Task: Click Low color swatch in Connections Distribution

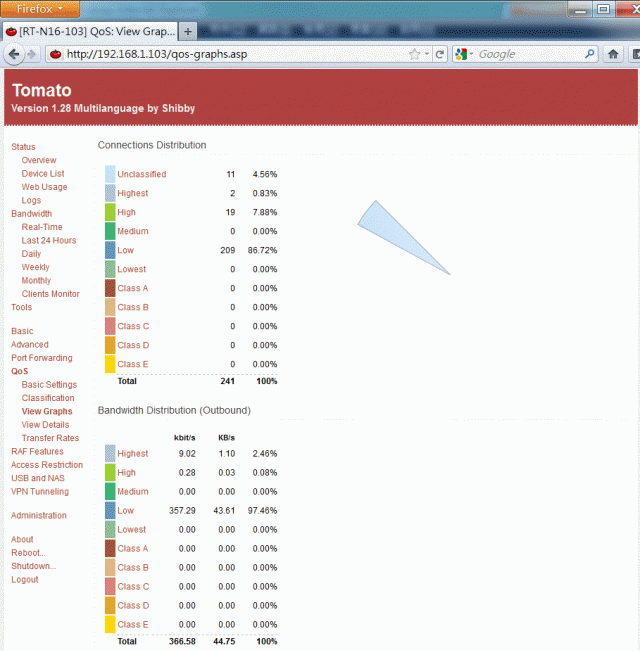Action: click(110, 250)
